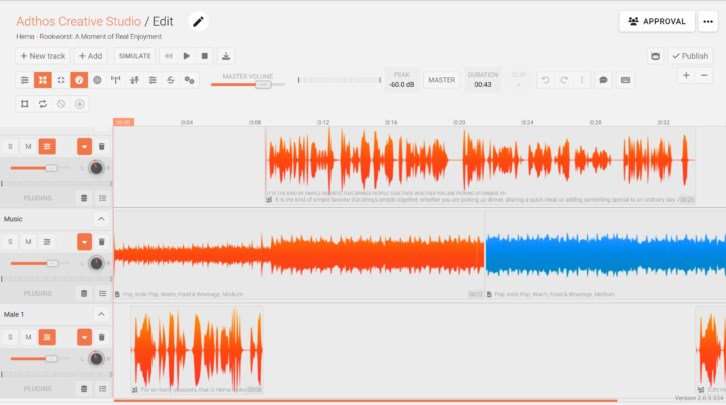Click the Add button
726x405 pixels.
click(x=90, y=56)
